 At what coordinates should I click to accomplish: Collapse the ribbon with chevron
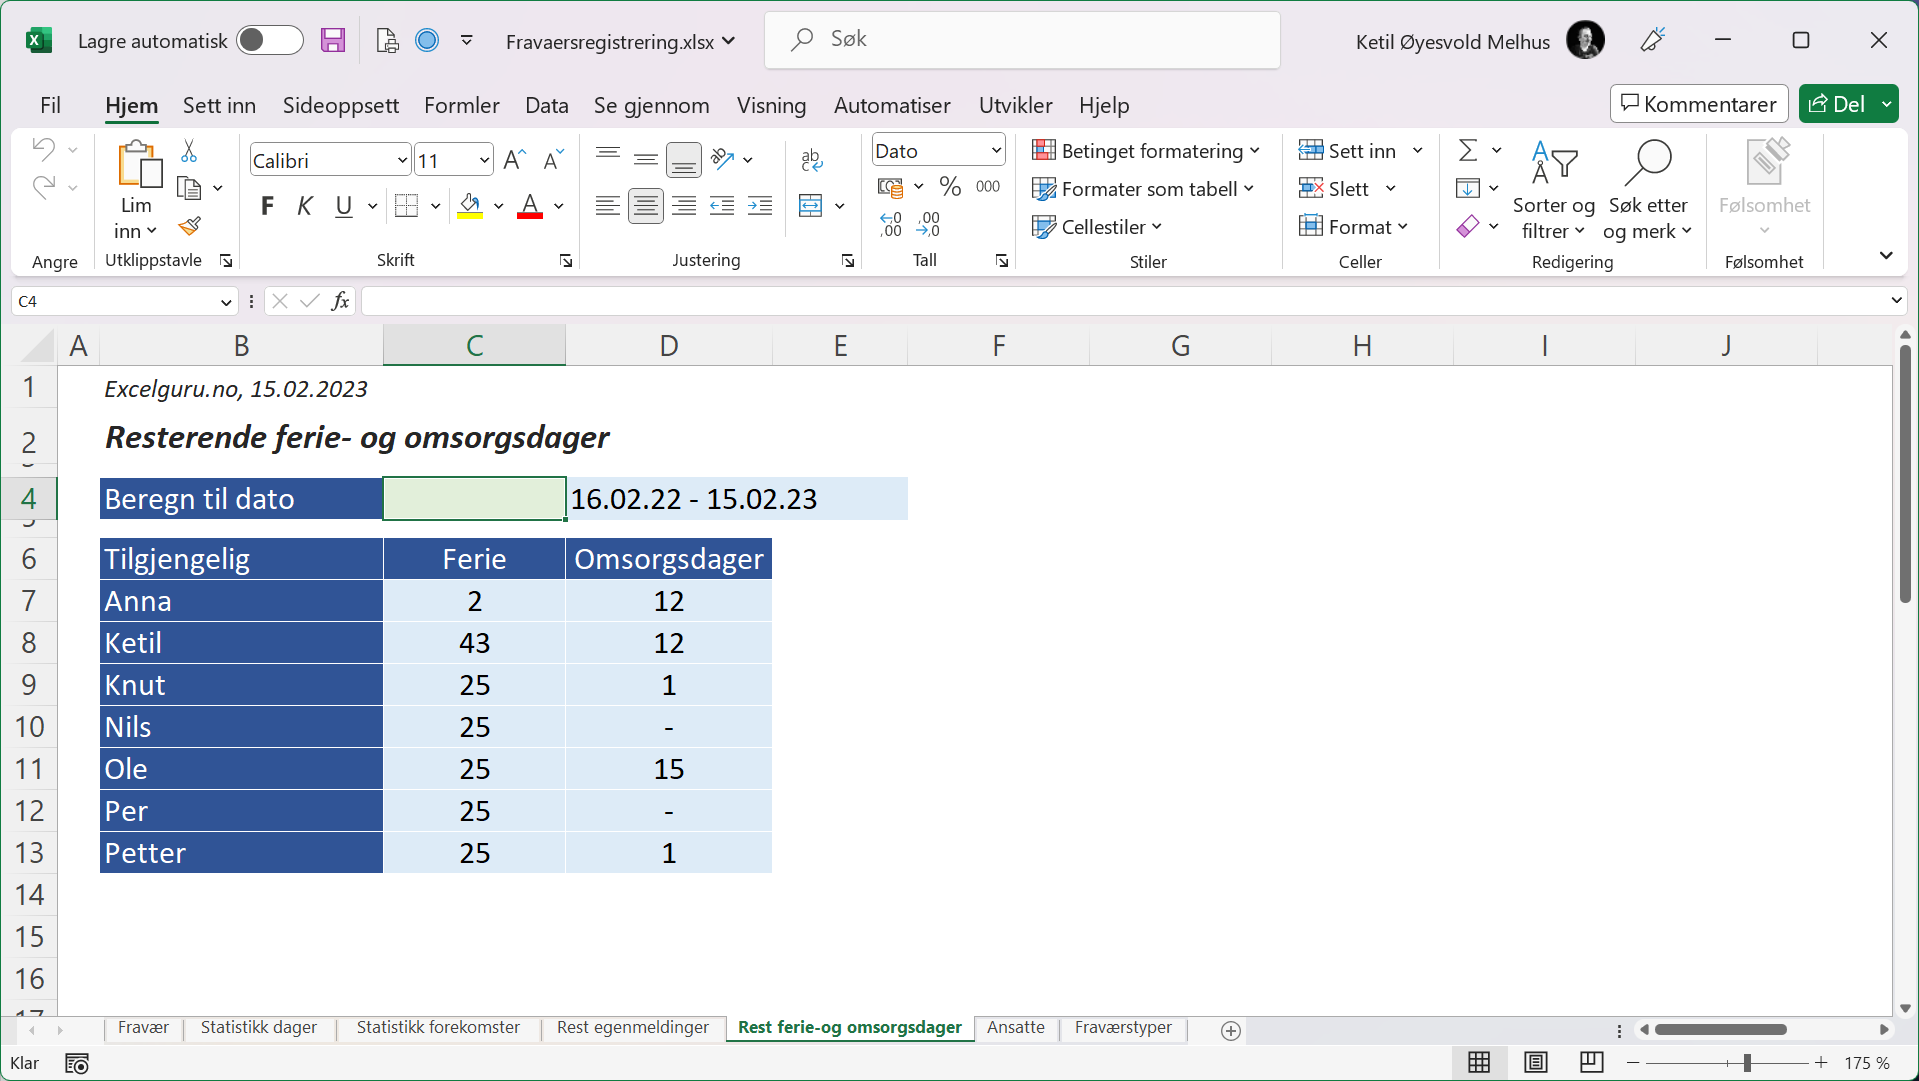pyautogui.click(x=1886, y=256)
